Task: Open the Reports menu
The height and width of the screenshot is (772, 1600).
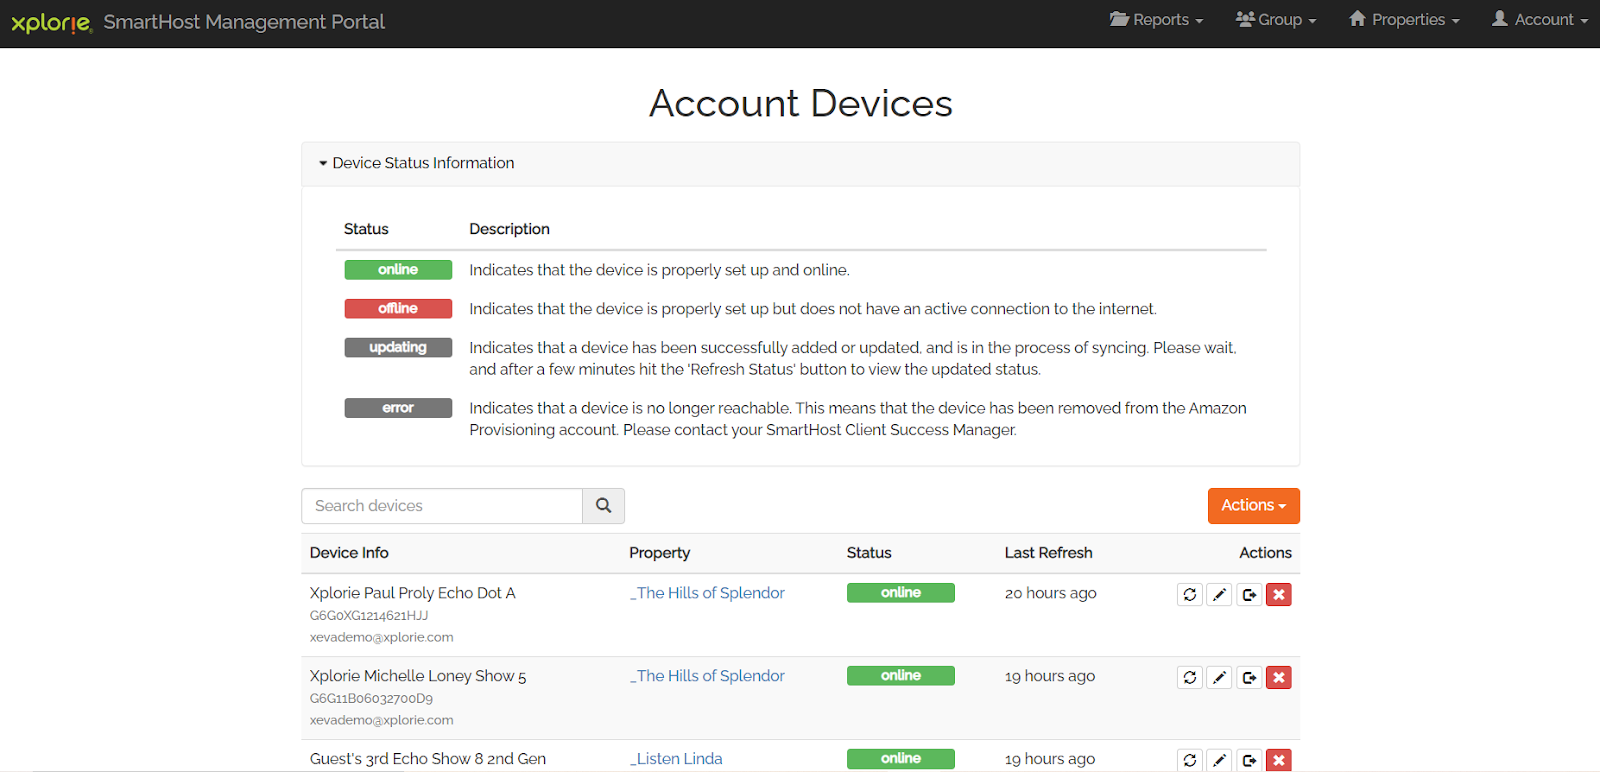Action: 1156,20
